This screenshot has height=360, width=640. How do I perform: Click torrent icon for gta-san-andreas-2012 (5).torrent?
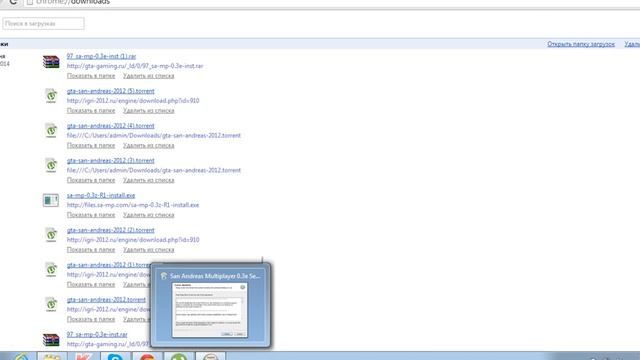pos(51,96)
